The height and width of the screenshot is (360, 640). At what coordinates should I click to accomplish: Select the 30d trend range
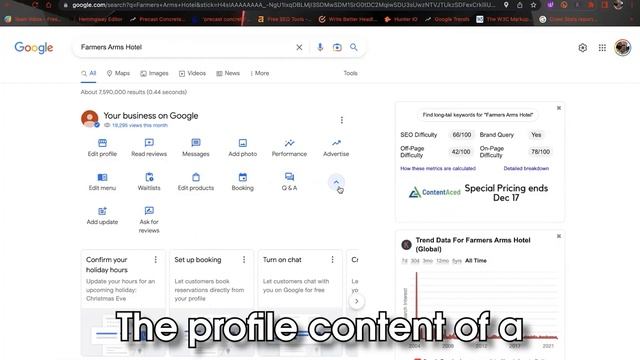point(415,261)
